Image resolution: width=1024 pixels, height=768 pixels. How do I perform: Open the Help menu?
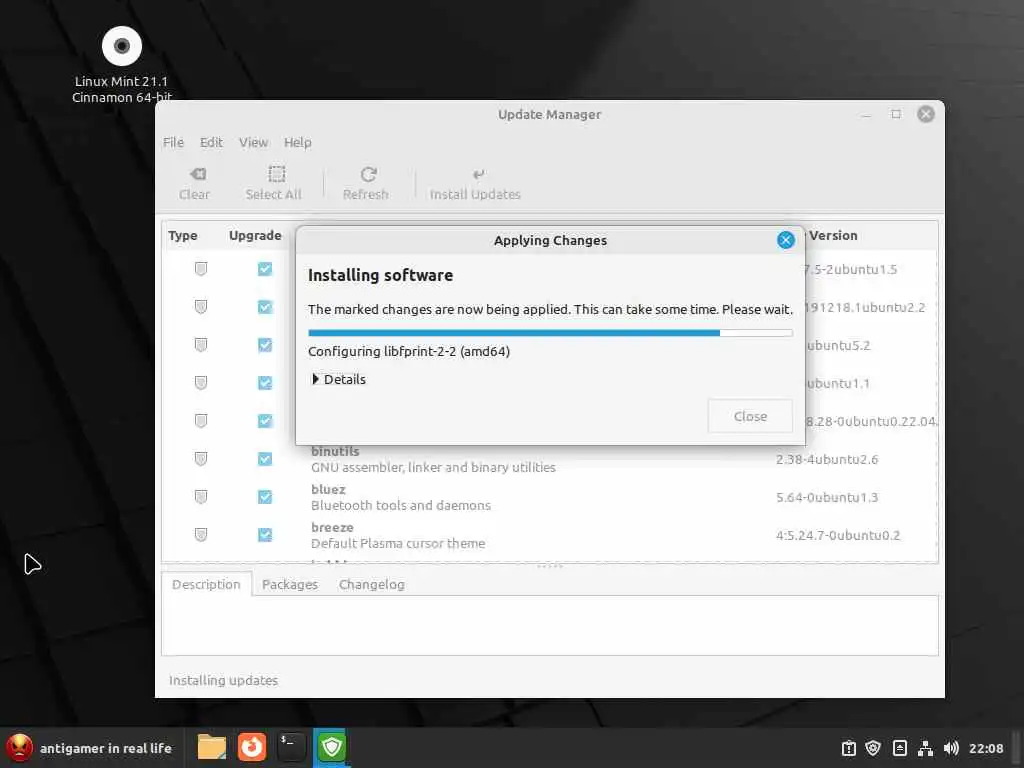[x=297, y=142]
